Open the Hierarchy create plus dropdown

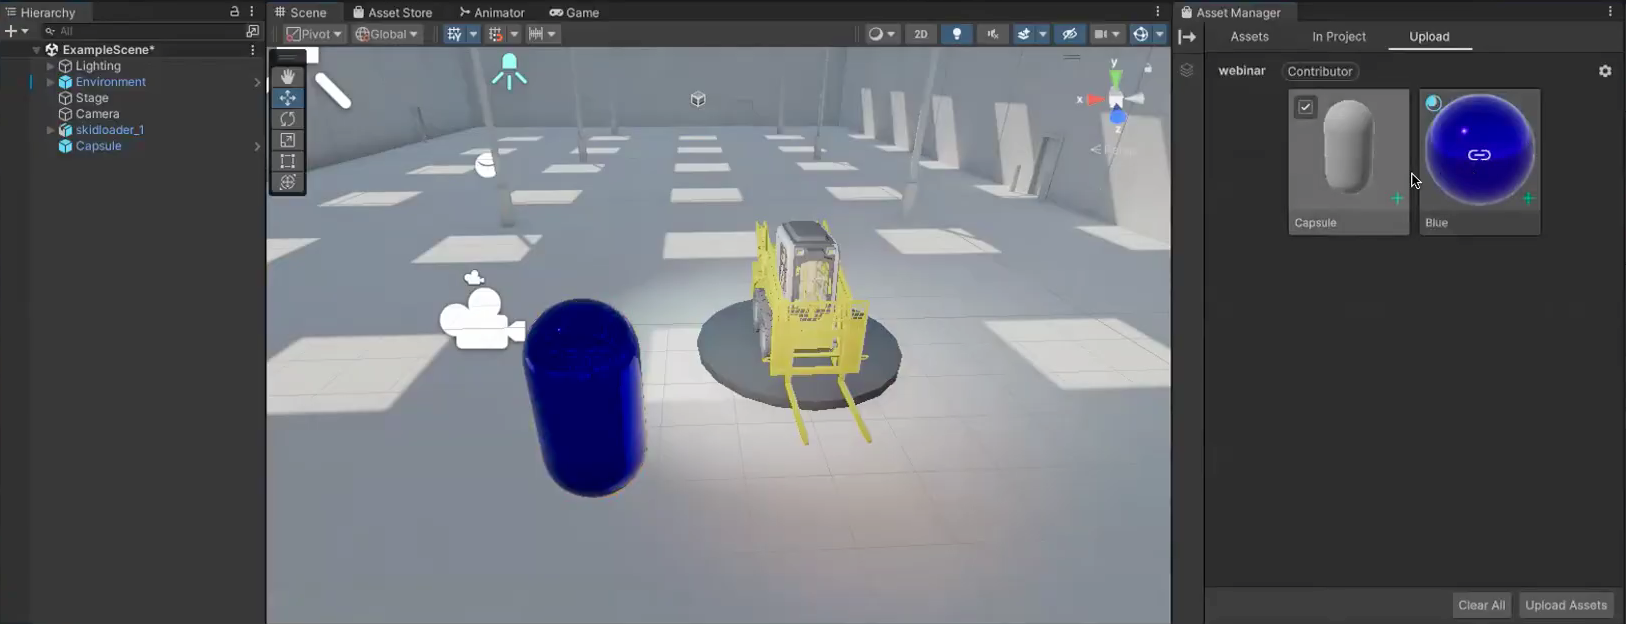coord(17,31)
